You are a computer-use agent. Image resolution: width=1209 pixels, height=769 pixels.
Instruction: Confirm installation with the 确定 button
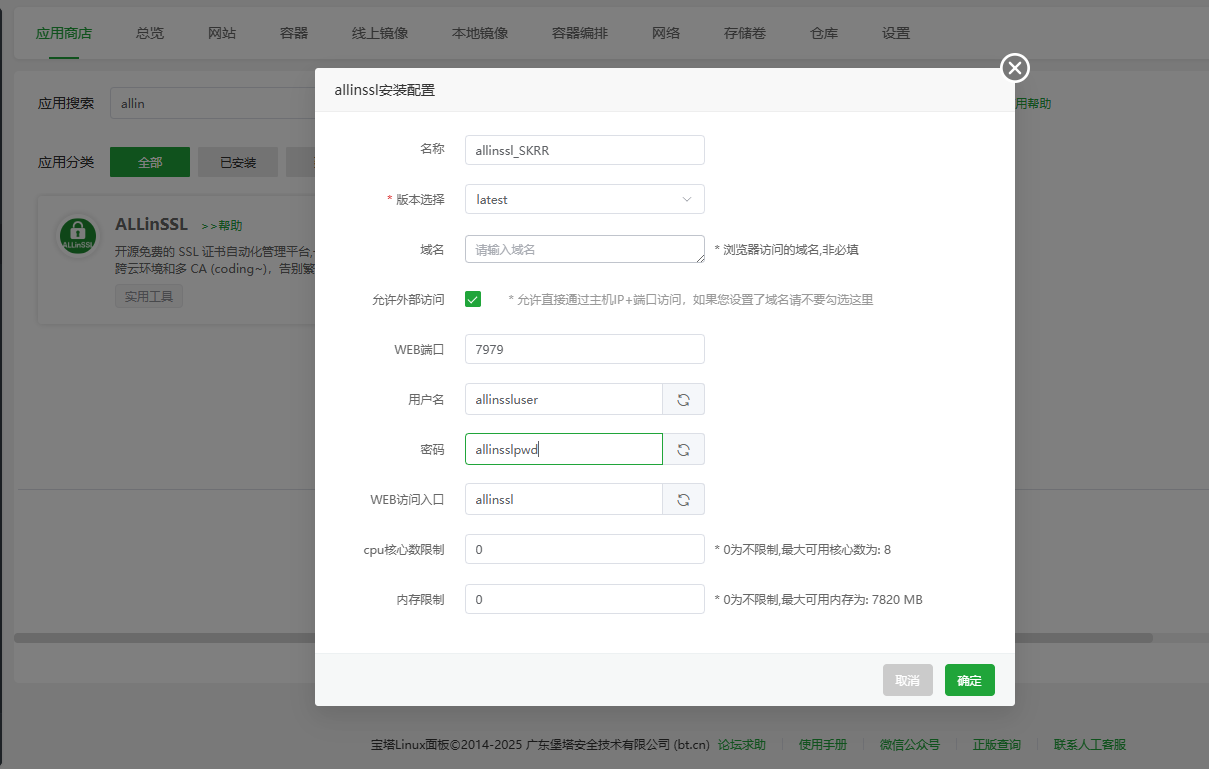[970, 680]
